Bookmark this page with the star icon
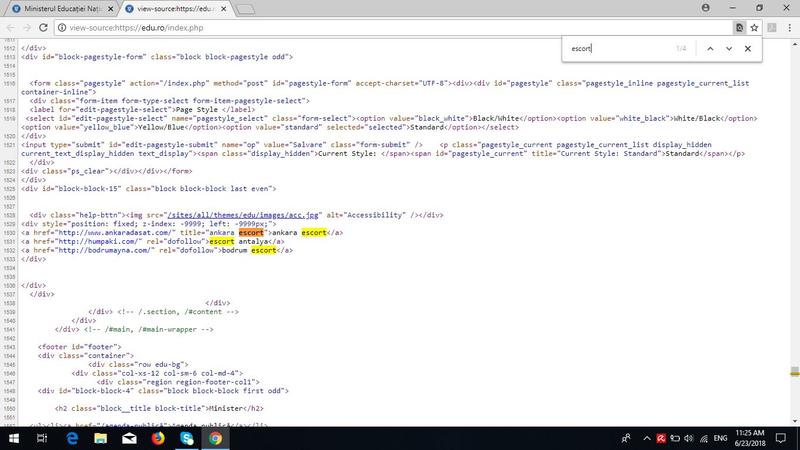800x450 pixels. (x=755, y=27)
